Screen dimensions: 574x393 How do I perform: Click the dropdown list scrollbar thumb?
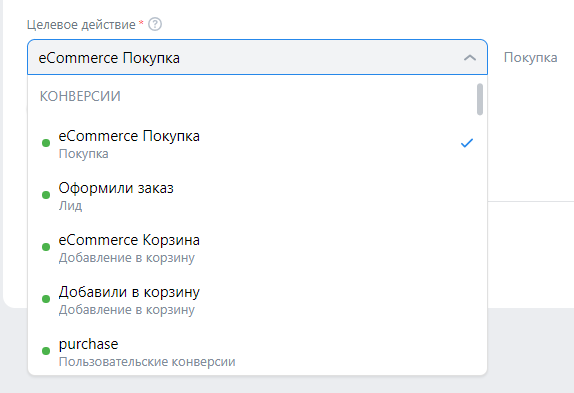tap(480, 99)
